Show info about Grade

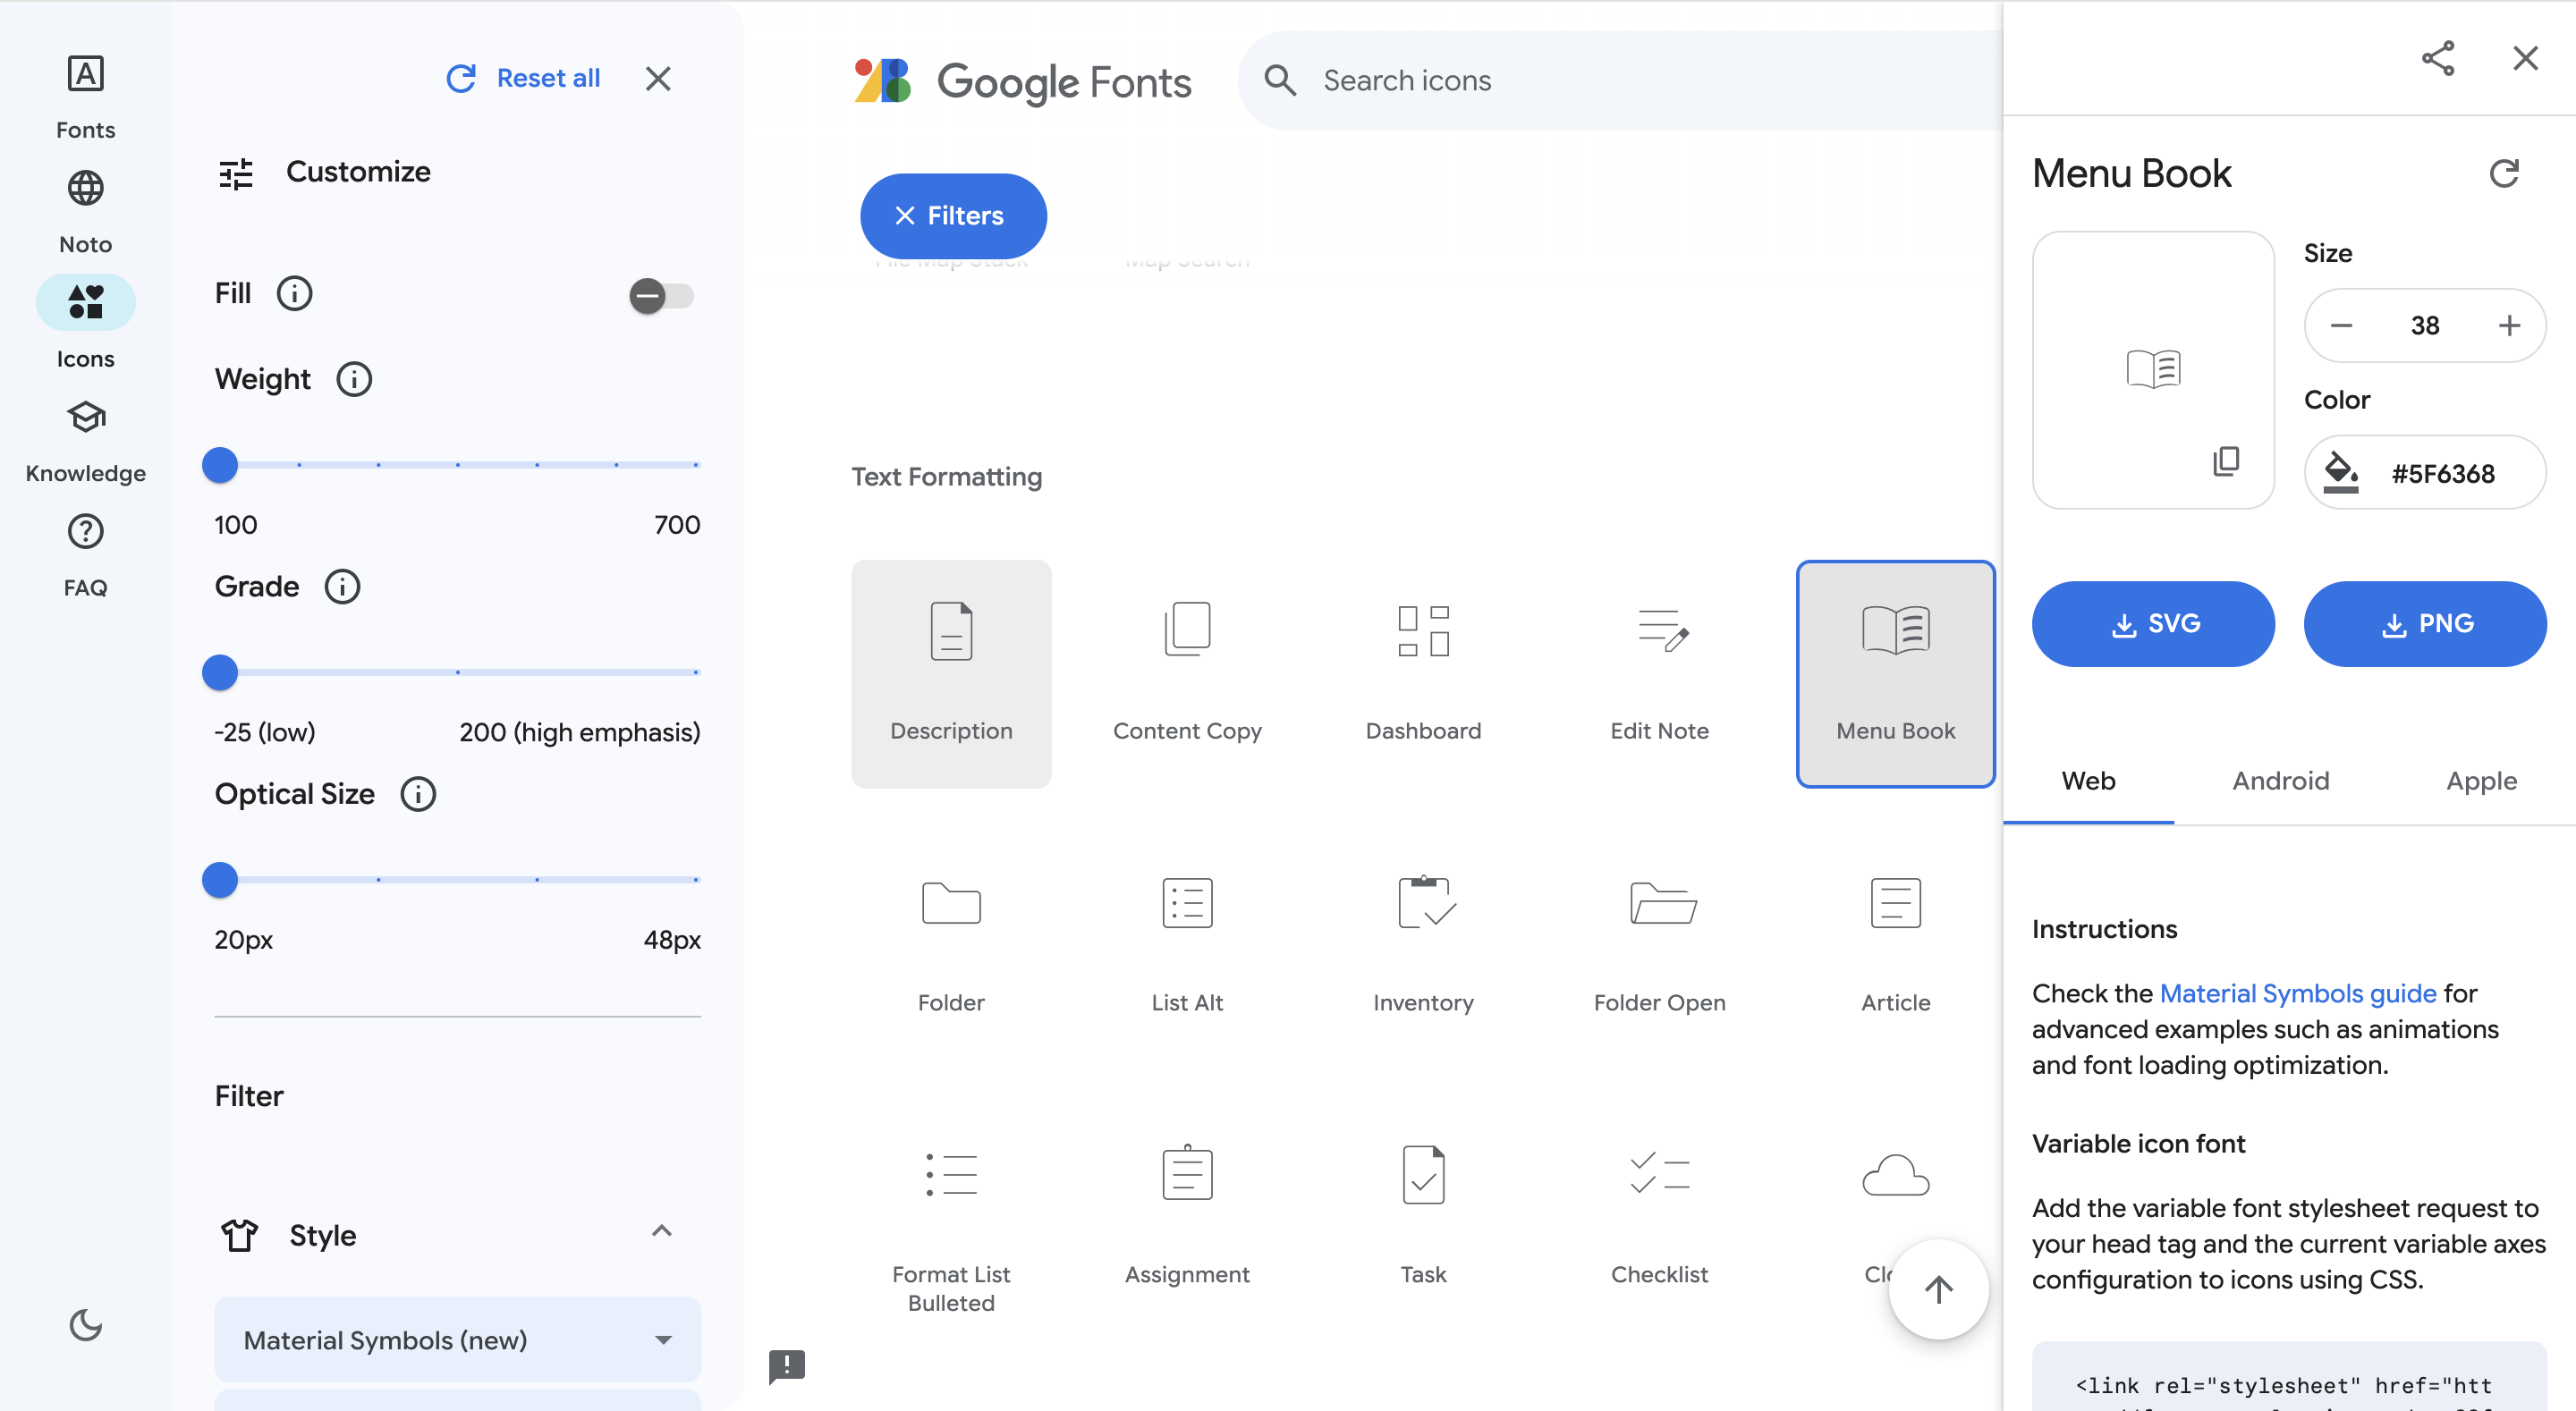click(342, 587)
